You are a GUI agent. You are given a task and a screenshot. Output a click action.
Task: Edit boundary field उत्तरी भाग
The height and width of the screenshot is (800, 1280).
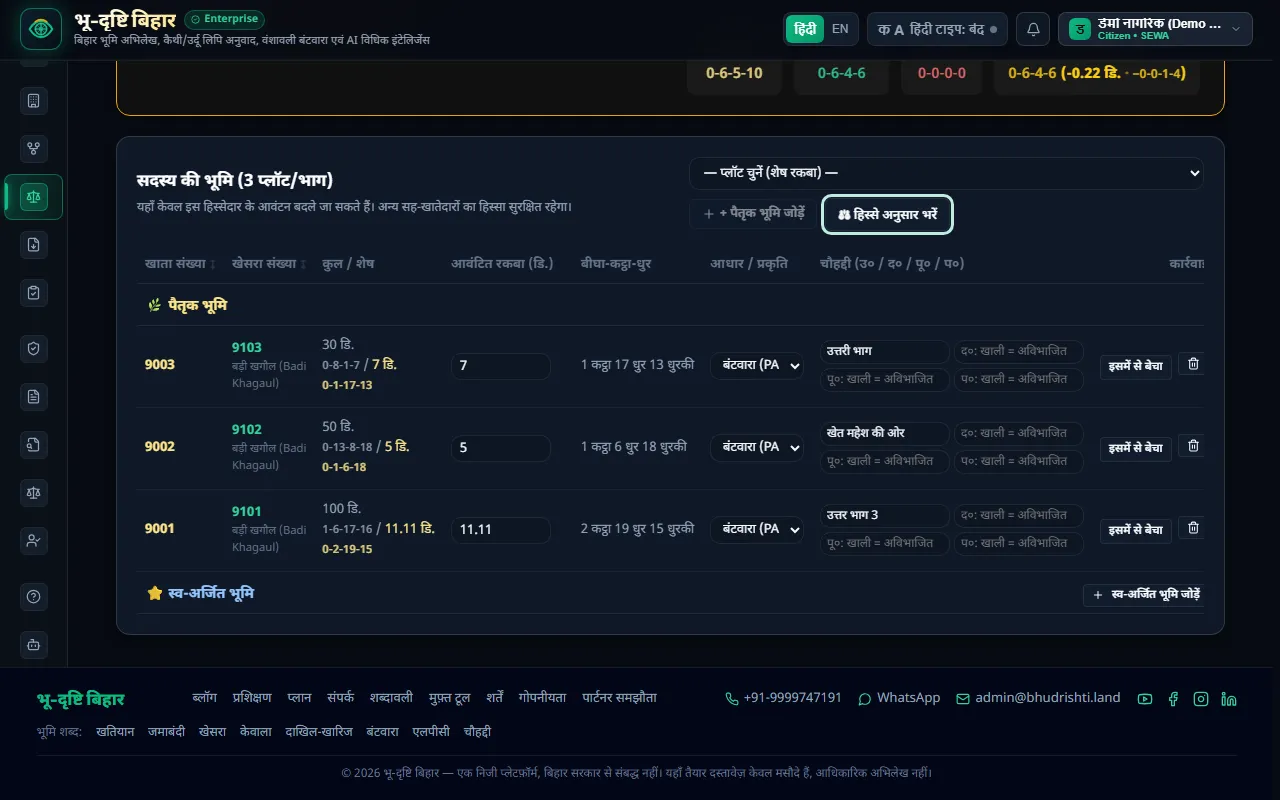click(885, 352)
